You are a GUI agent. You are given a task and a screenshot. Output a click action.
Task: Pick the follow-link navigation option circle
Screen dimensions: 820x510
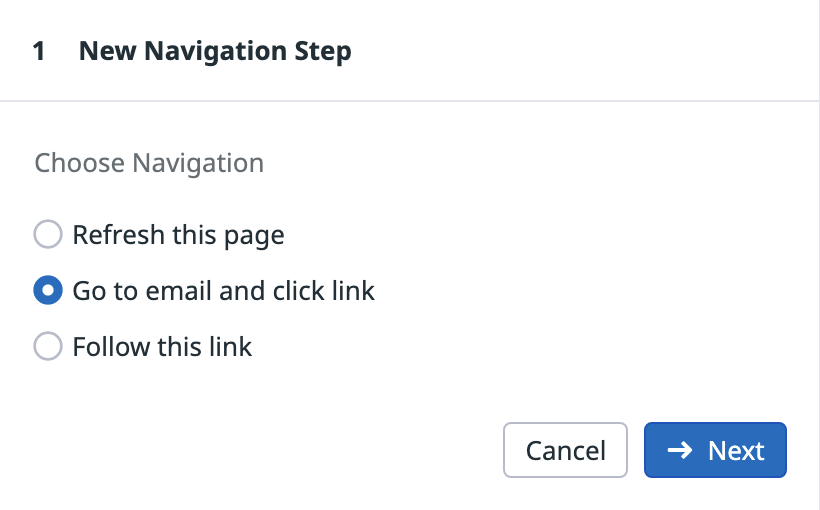[x=47, y=347]
